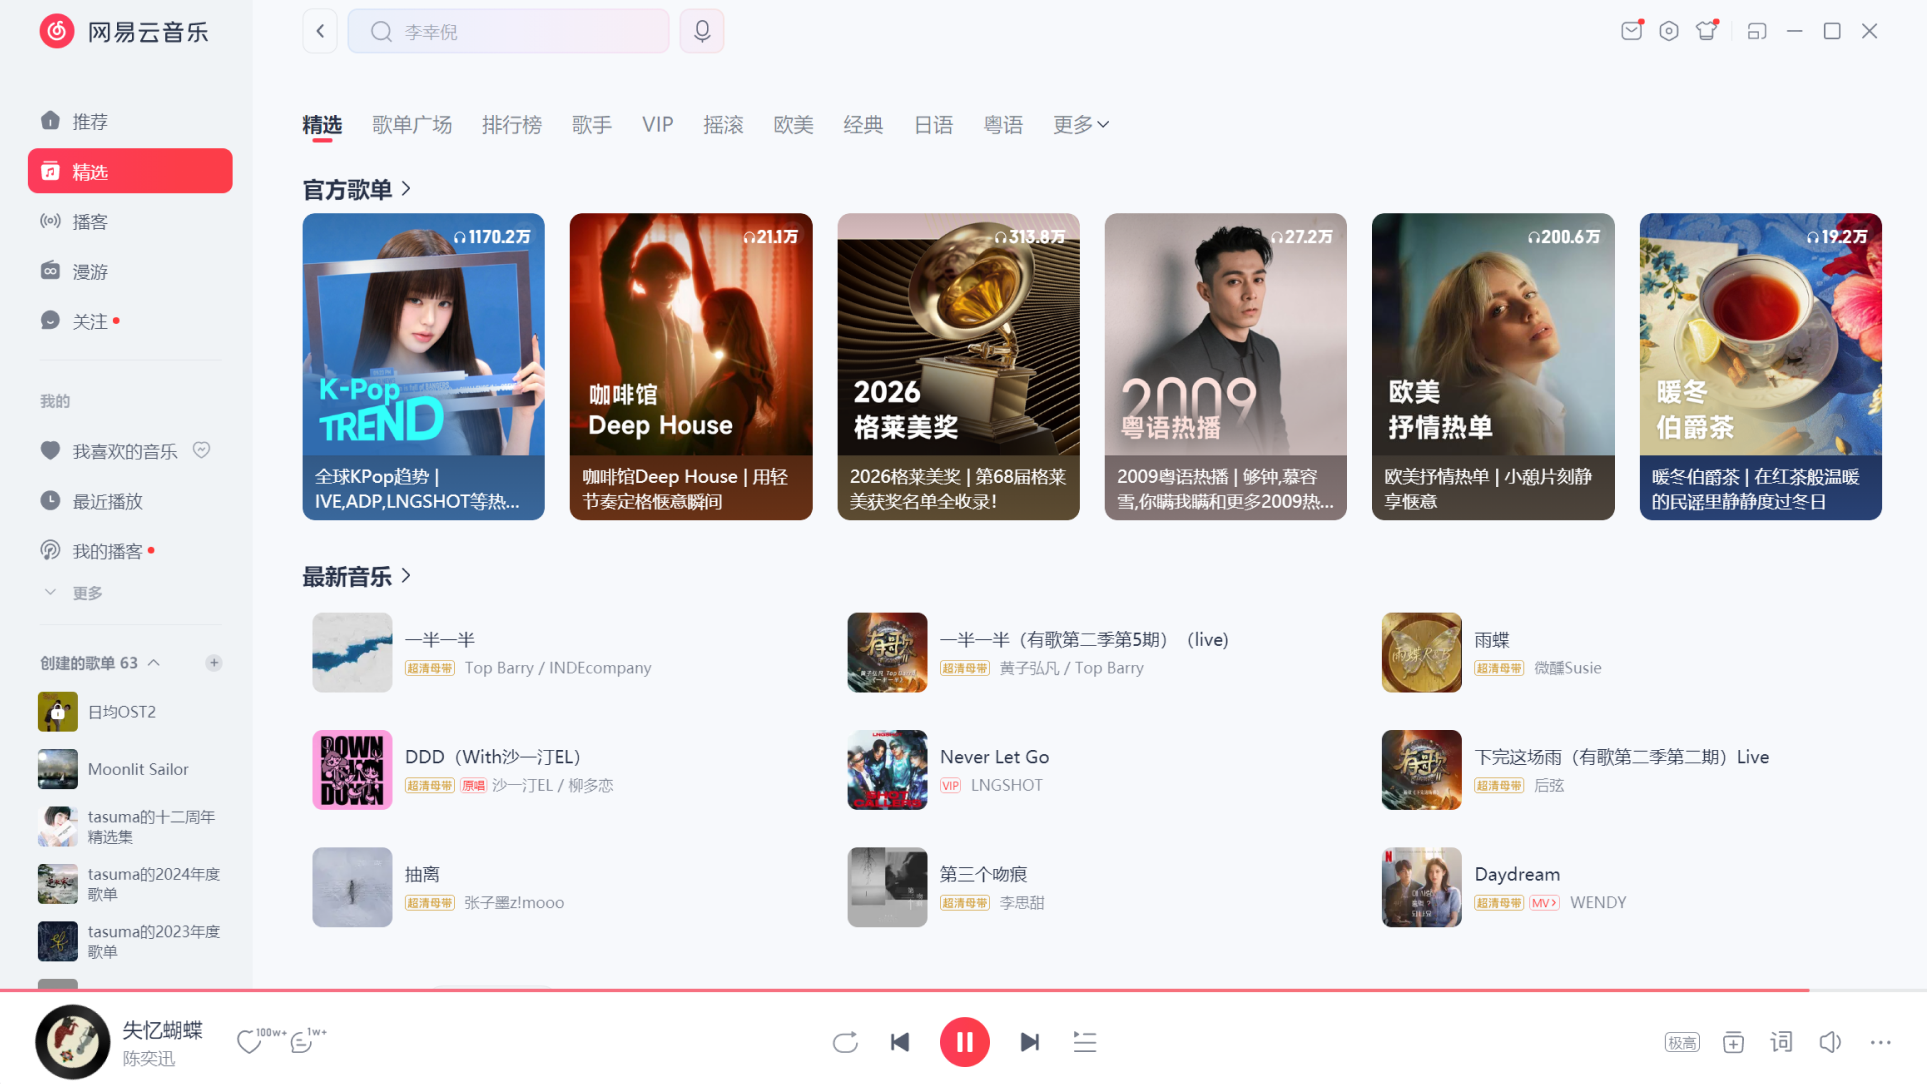Open 我的播客 in the sidebar
Screen dimensions: 1927x1084
coord(130,551)
